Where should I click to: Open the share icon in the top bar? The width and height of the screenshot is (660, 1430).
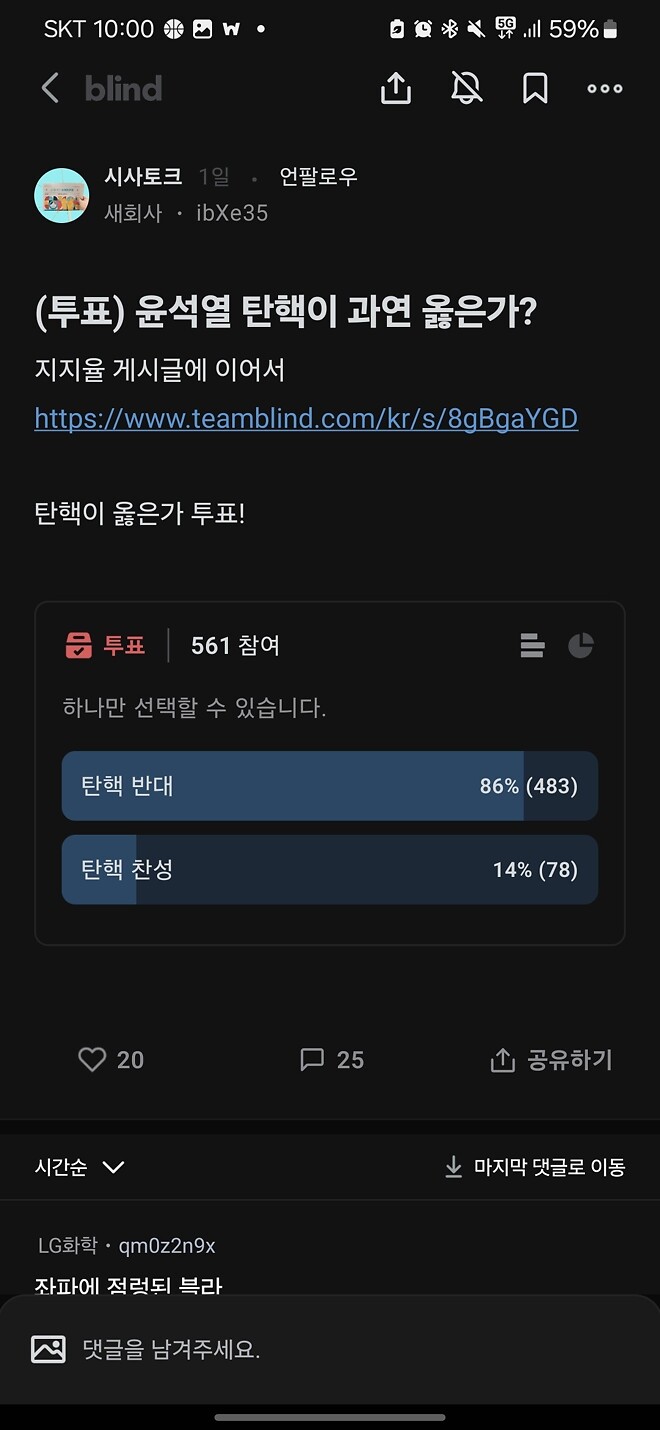pos(395,88)
